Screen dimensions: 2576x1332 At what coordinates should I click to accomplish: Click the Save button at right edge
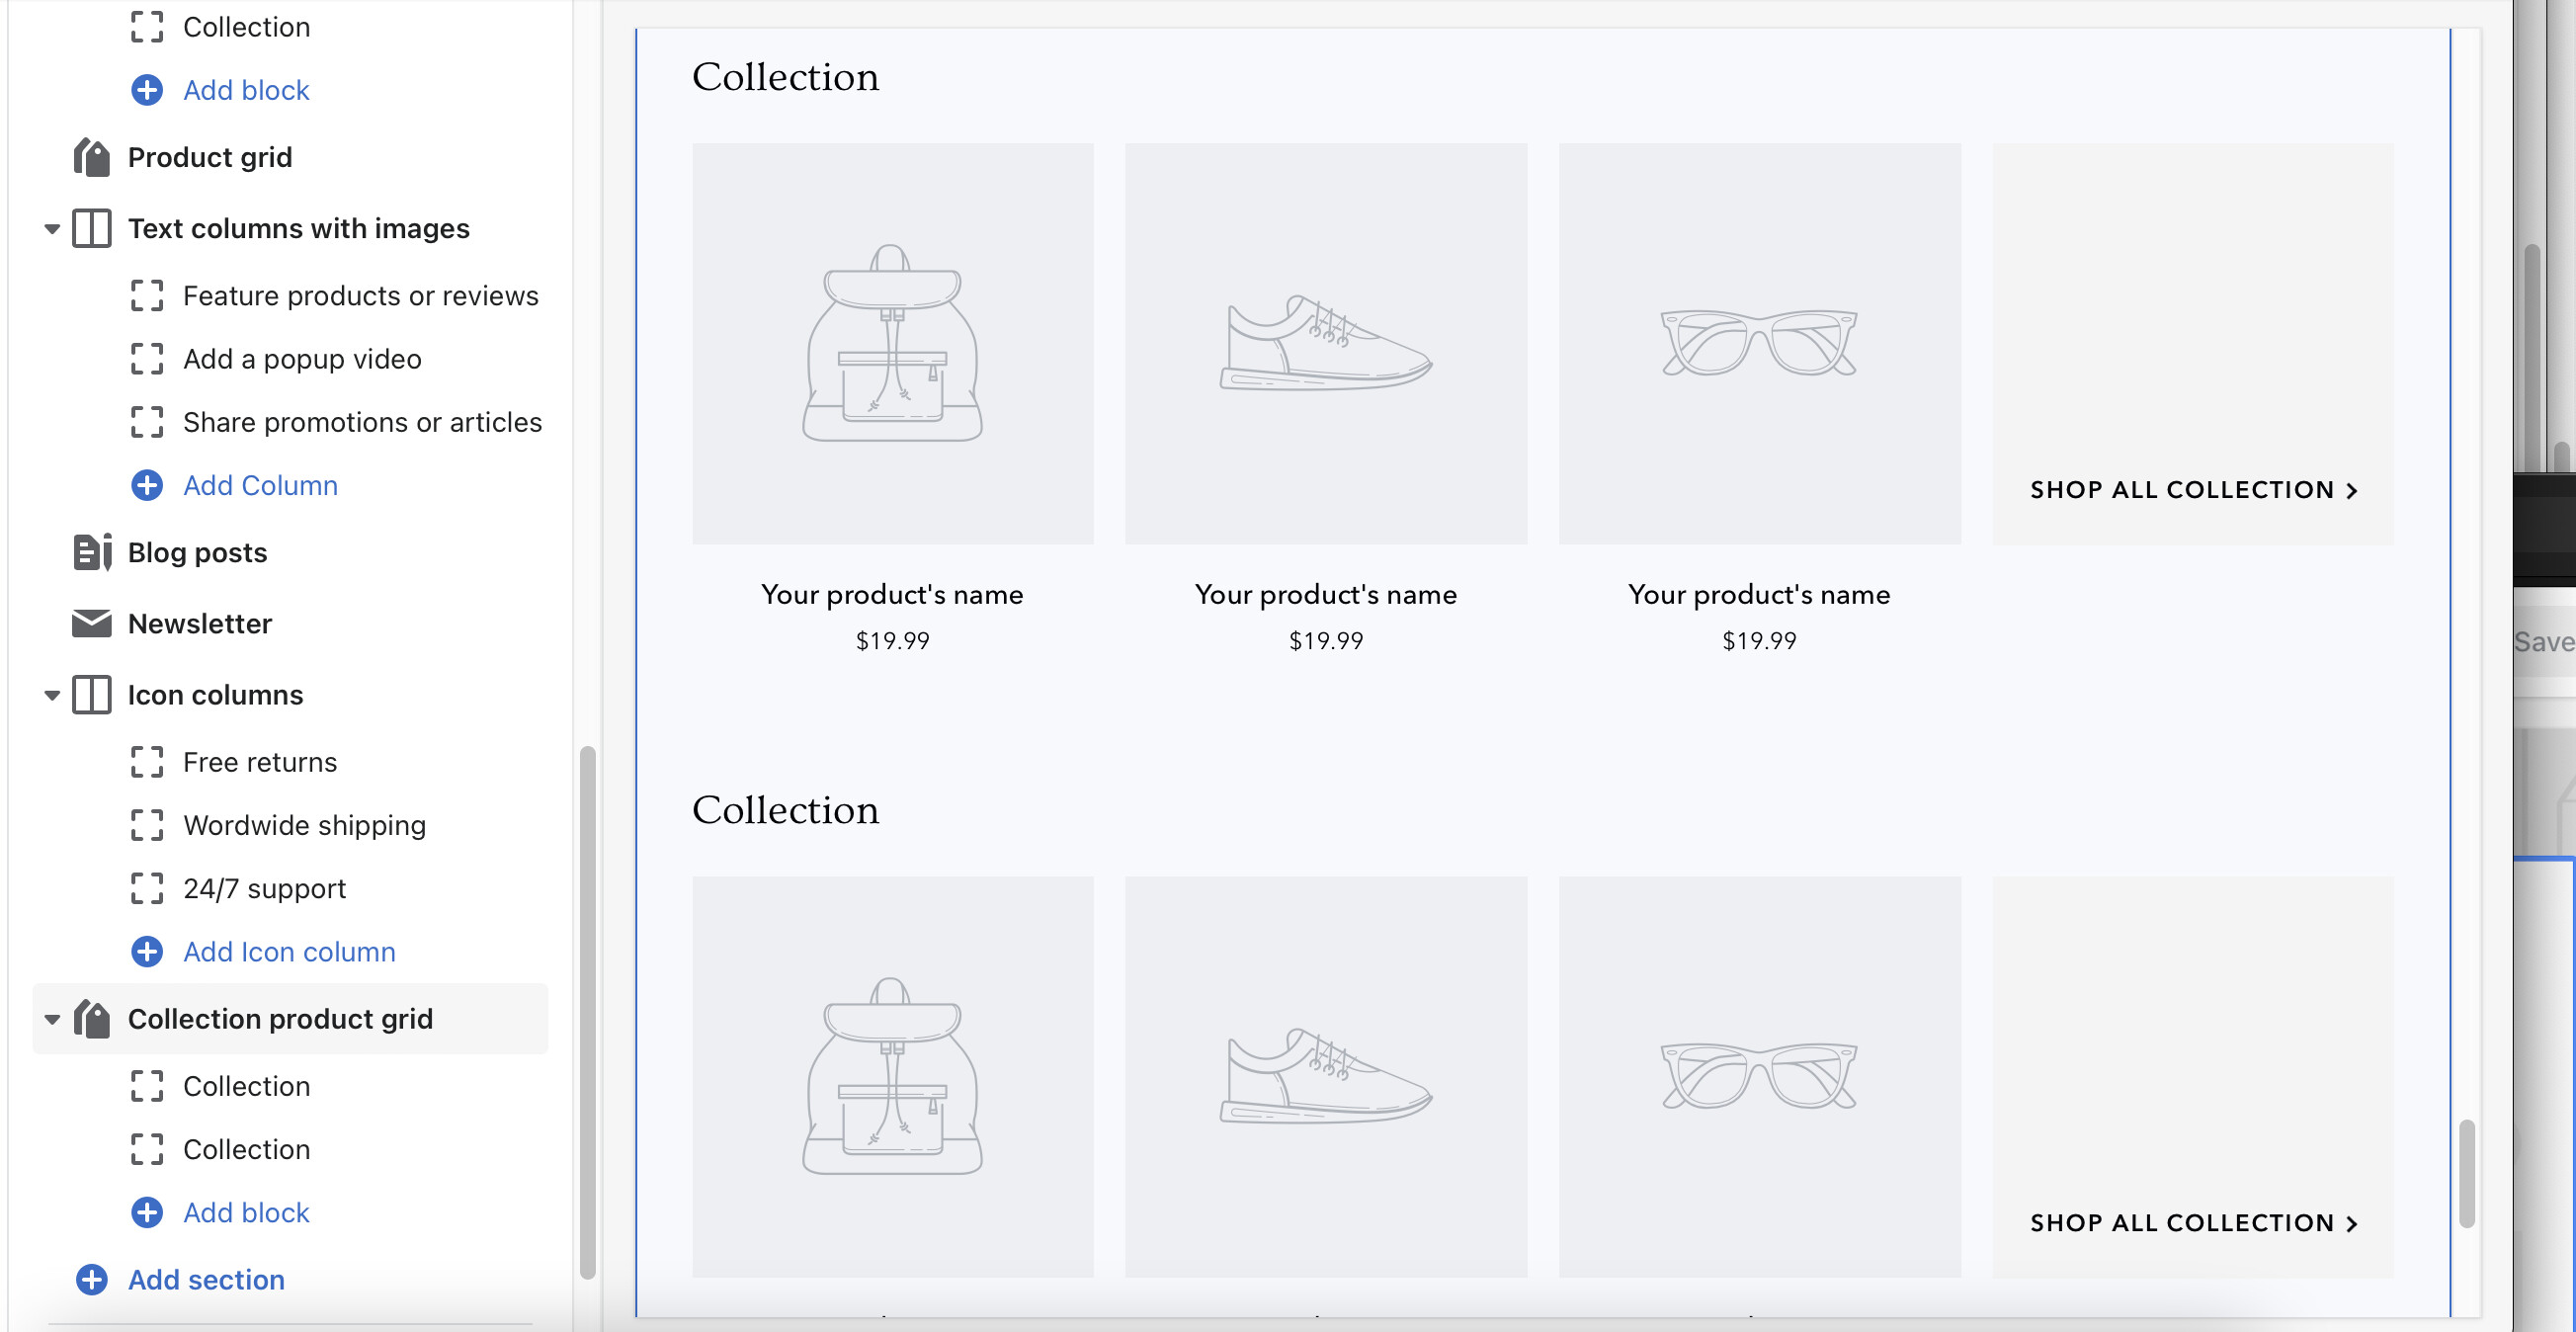[2545, 642]
